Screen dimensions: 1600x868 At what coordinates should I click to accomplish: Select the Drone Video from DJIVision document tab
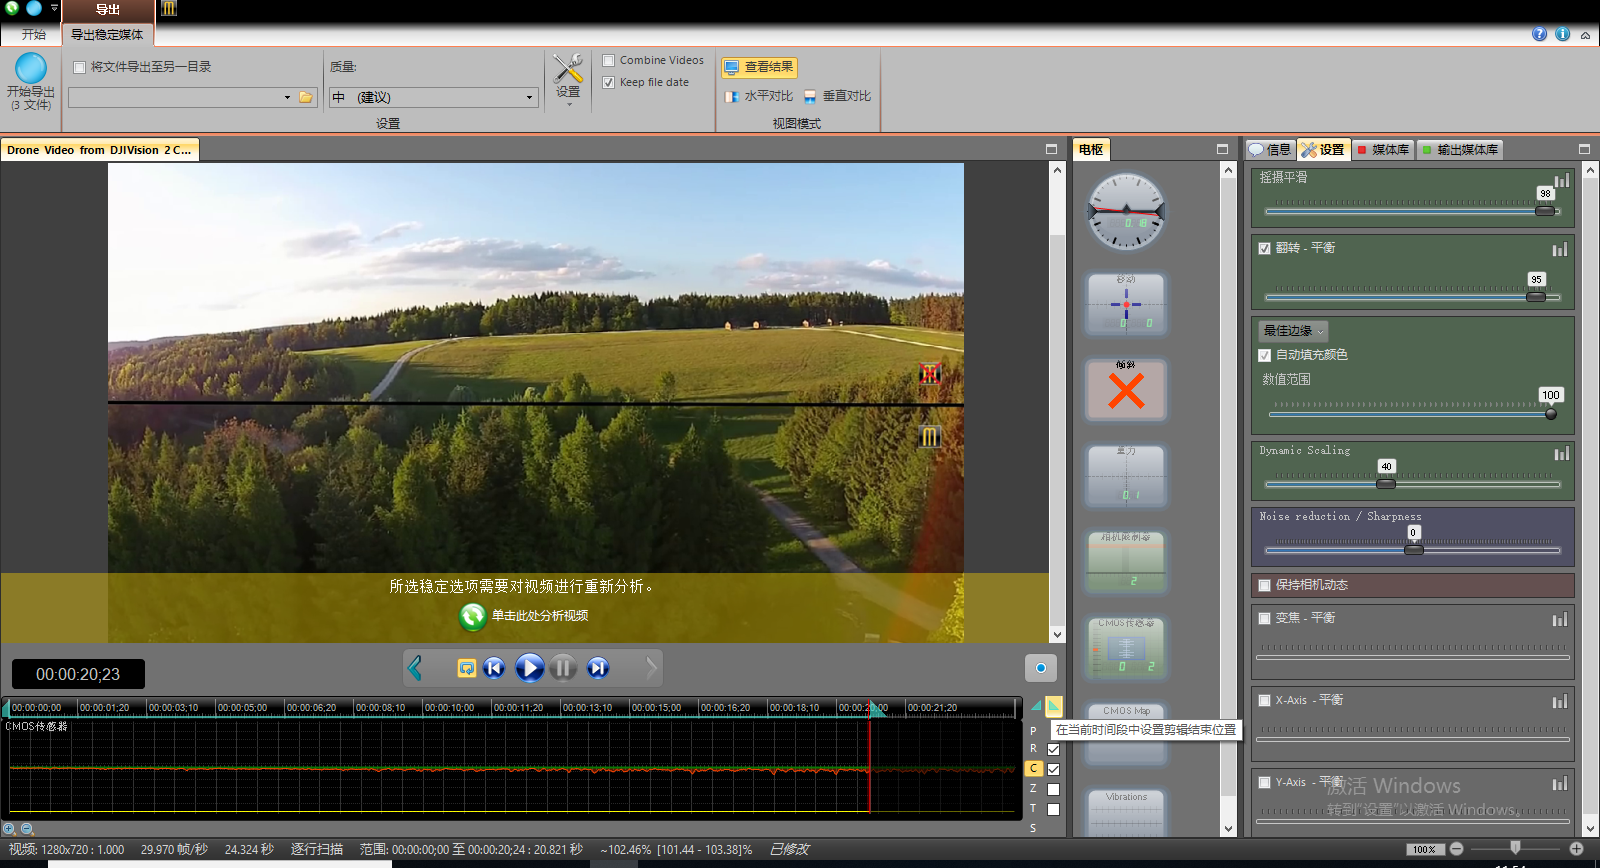(99, 150)
